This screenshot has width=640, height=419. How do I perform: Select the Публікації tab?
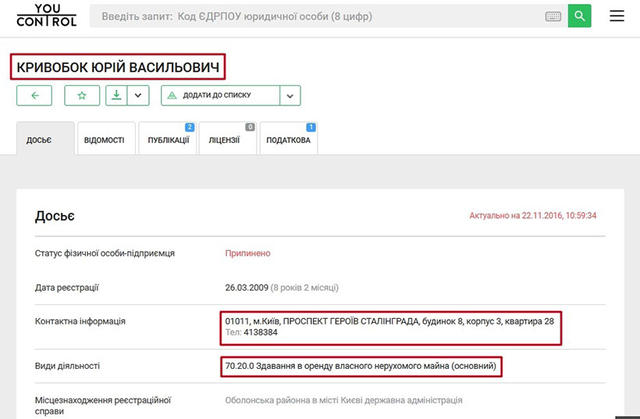pos(167,141)
